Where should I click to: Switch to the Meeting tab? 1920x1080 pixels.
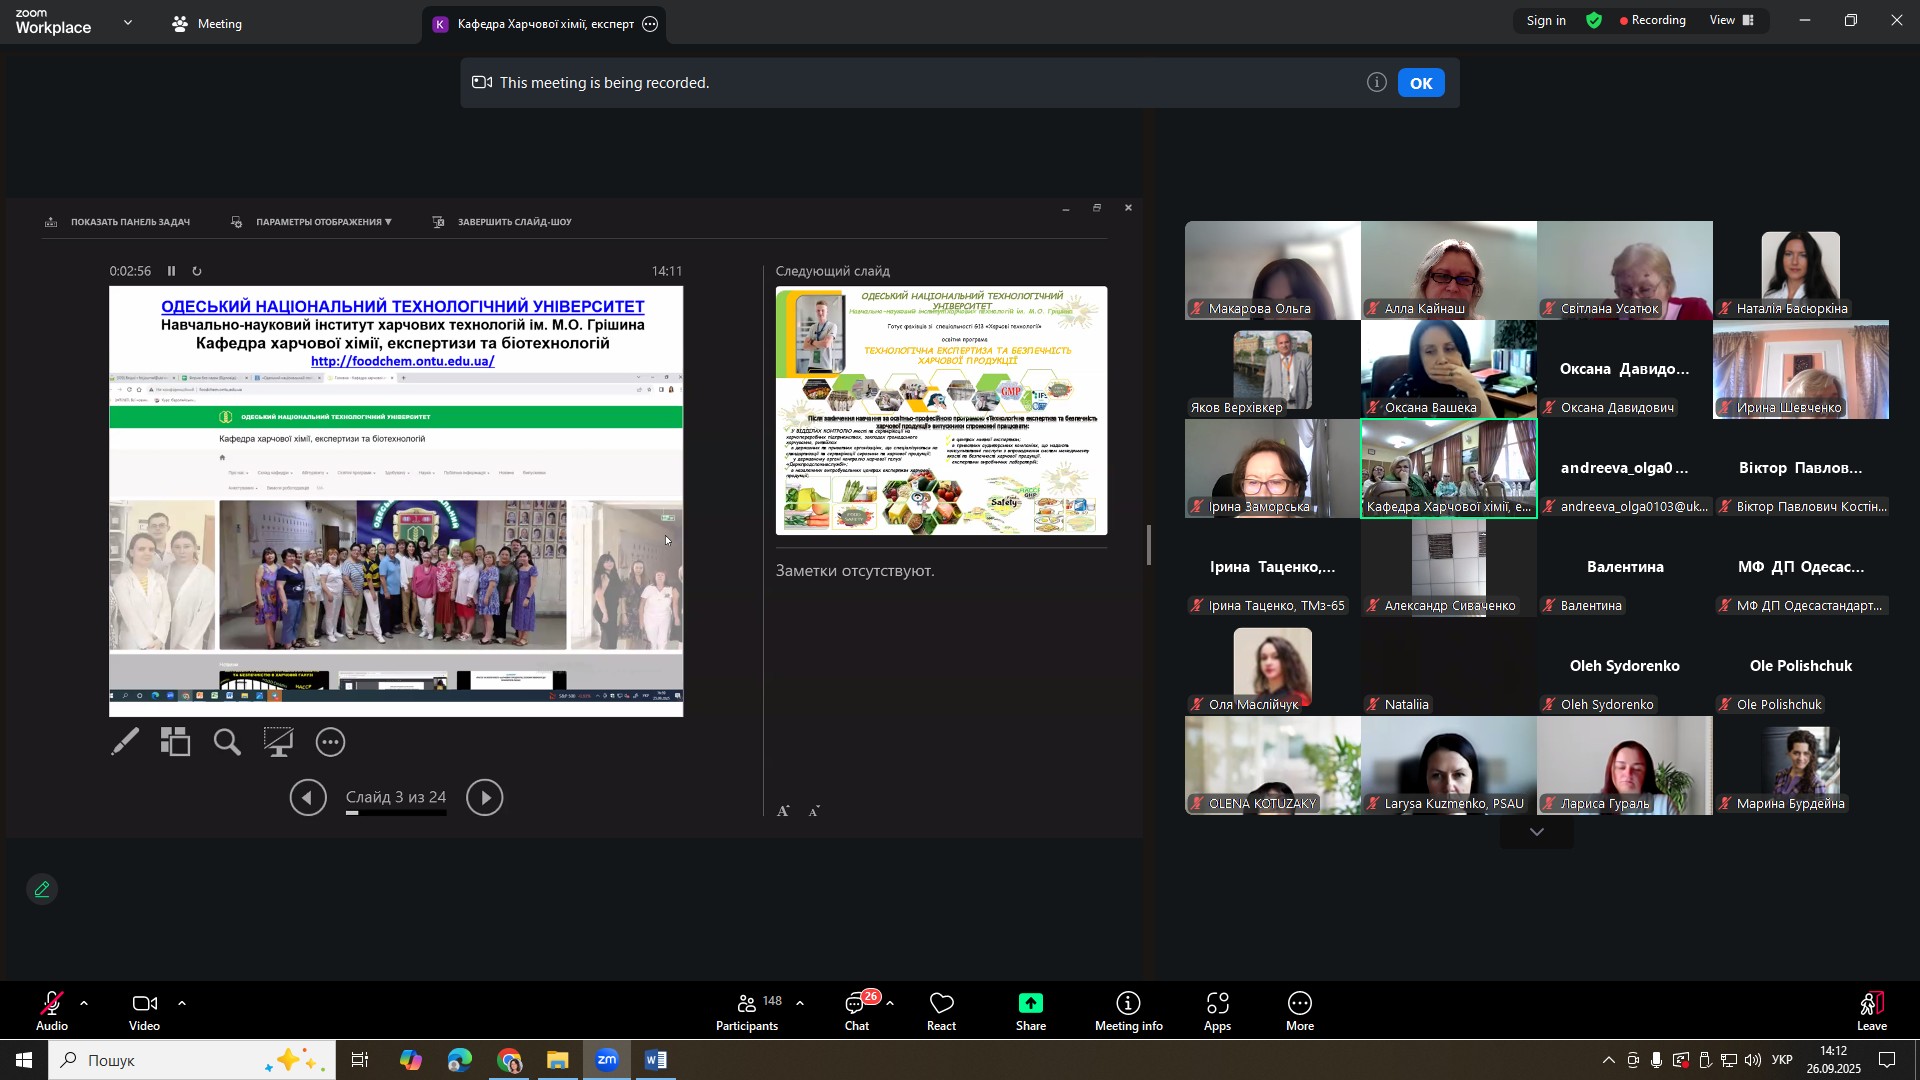coord(208,24)
